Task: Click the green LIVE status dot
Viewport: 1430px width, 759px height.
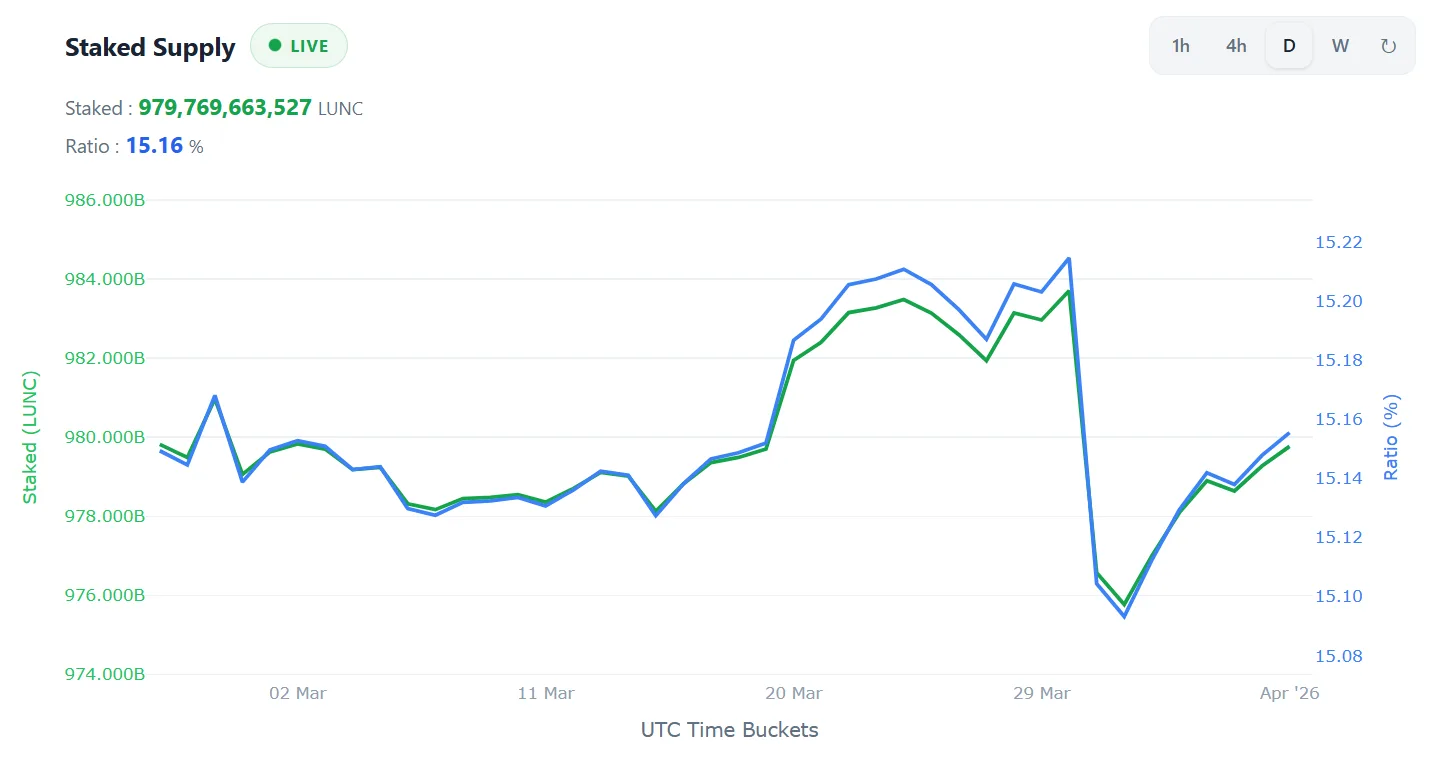Action: pyautogui.click(x=275, y=45)
